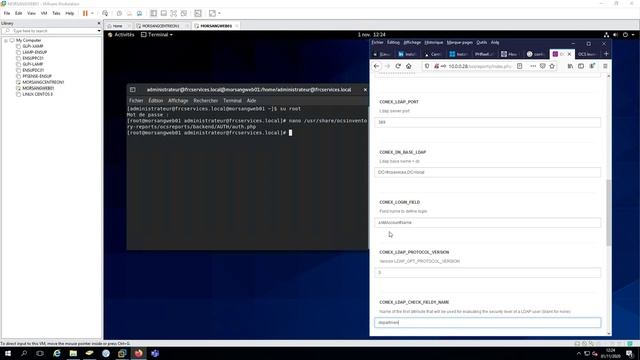Select MORSANGCENTREON1 in the library tree

point(43,82)
